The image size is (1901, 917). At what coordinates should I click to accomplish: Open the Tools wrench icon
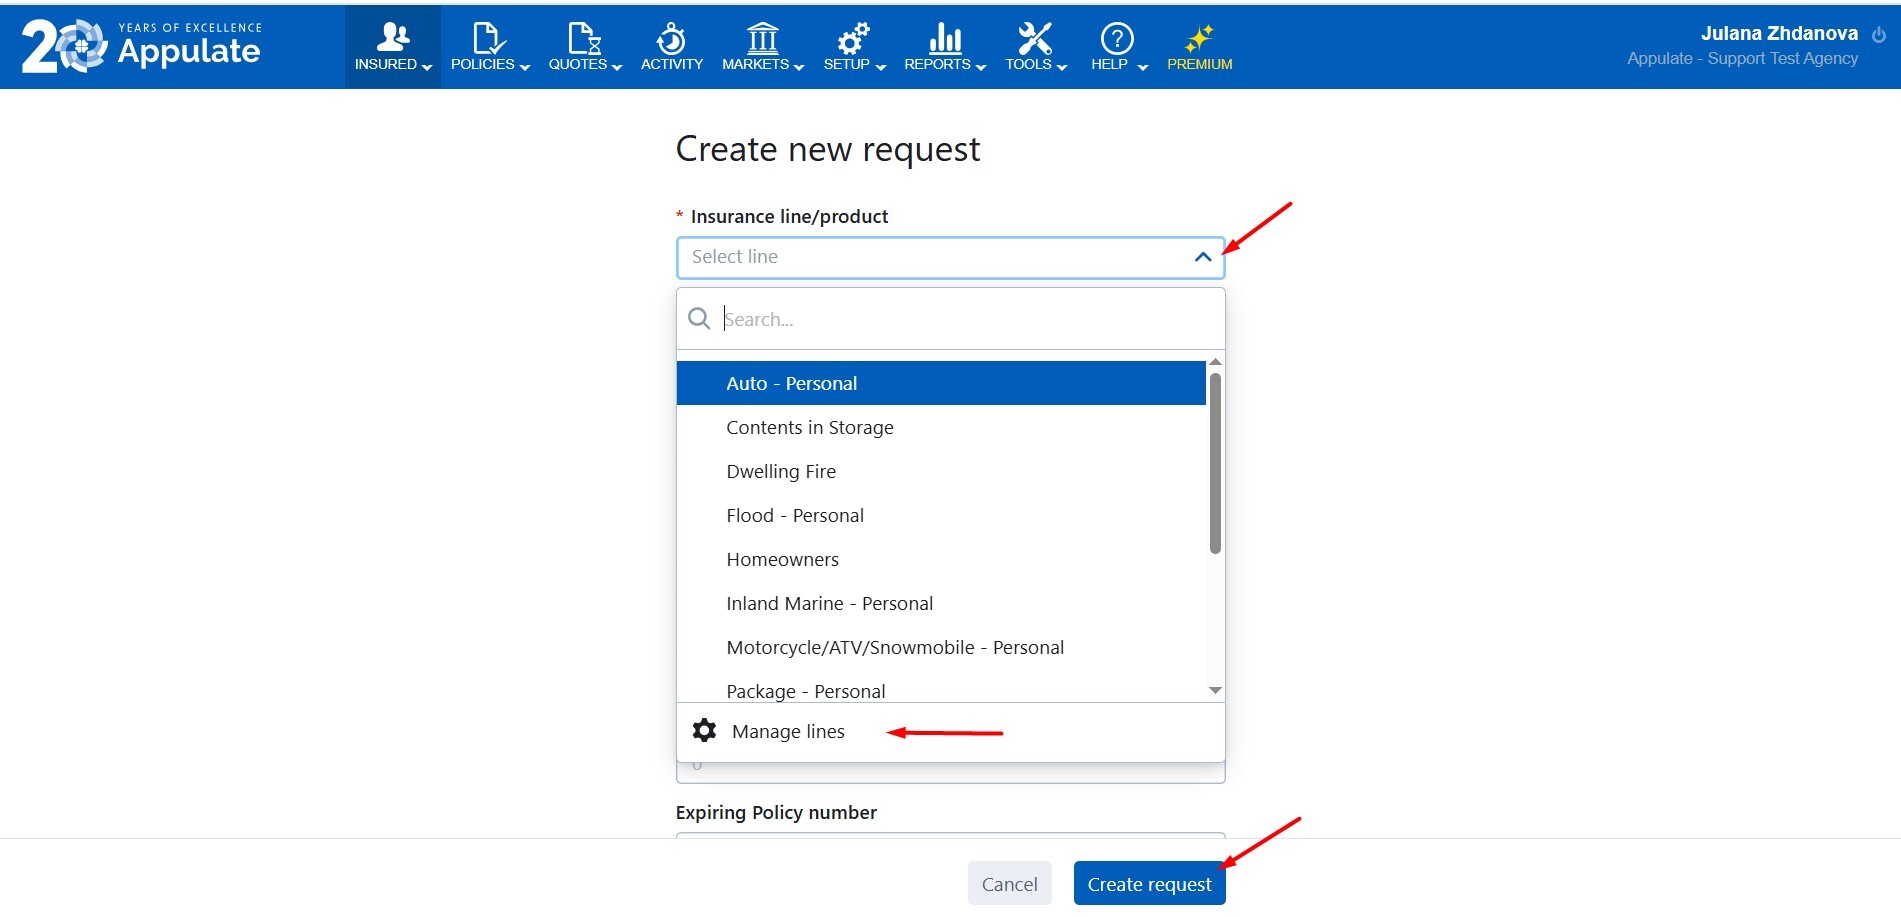pyautogui.click(x=1035, y=39)
